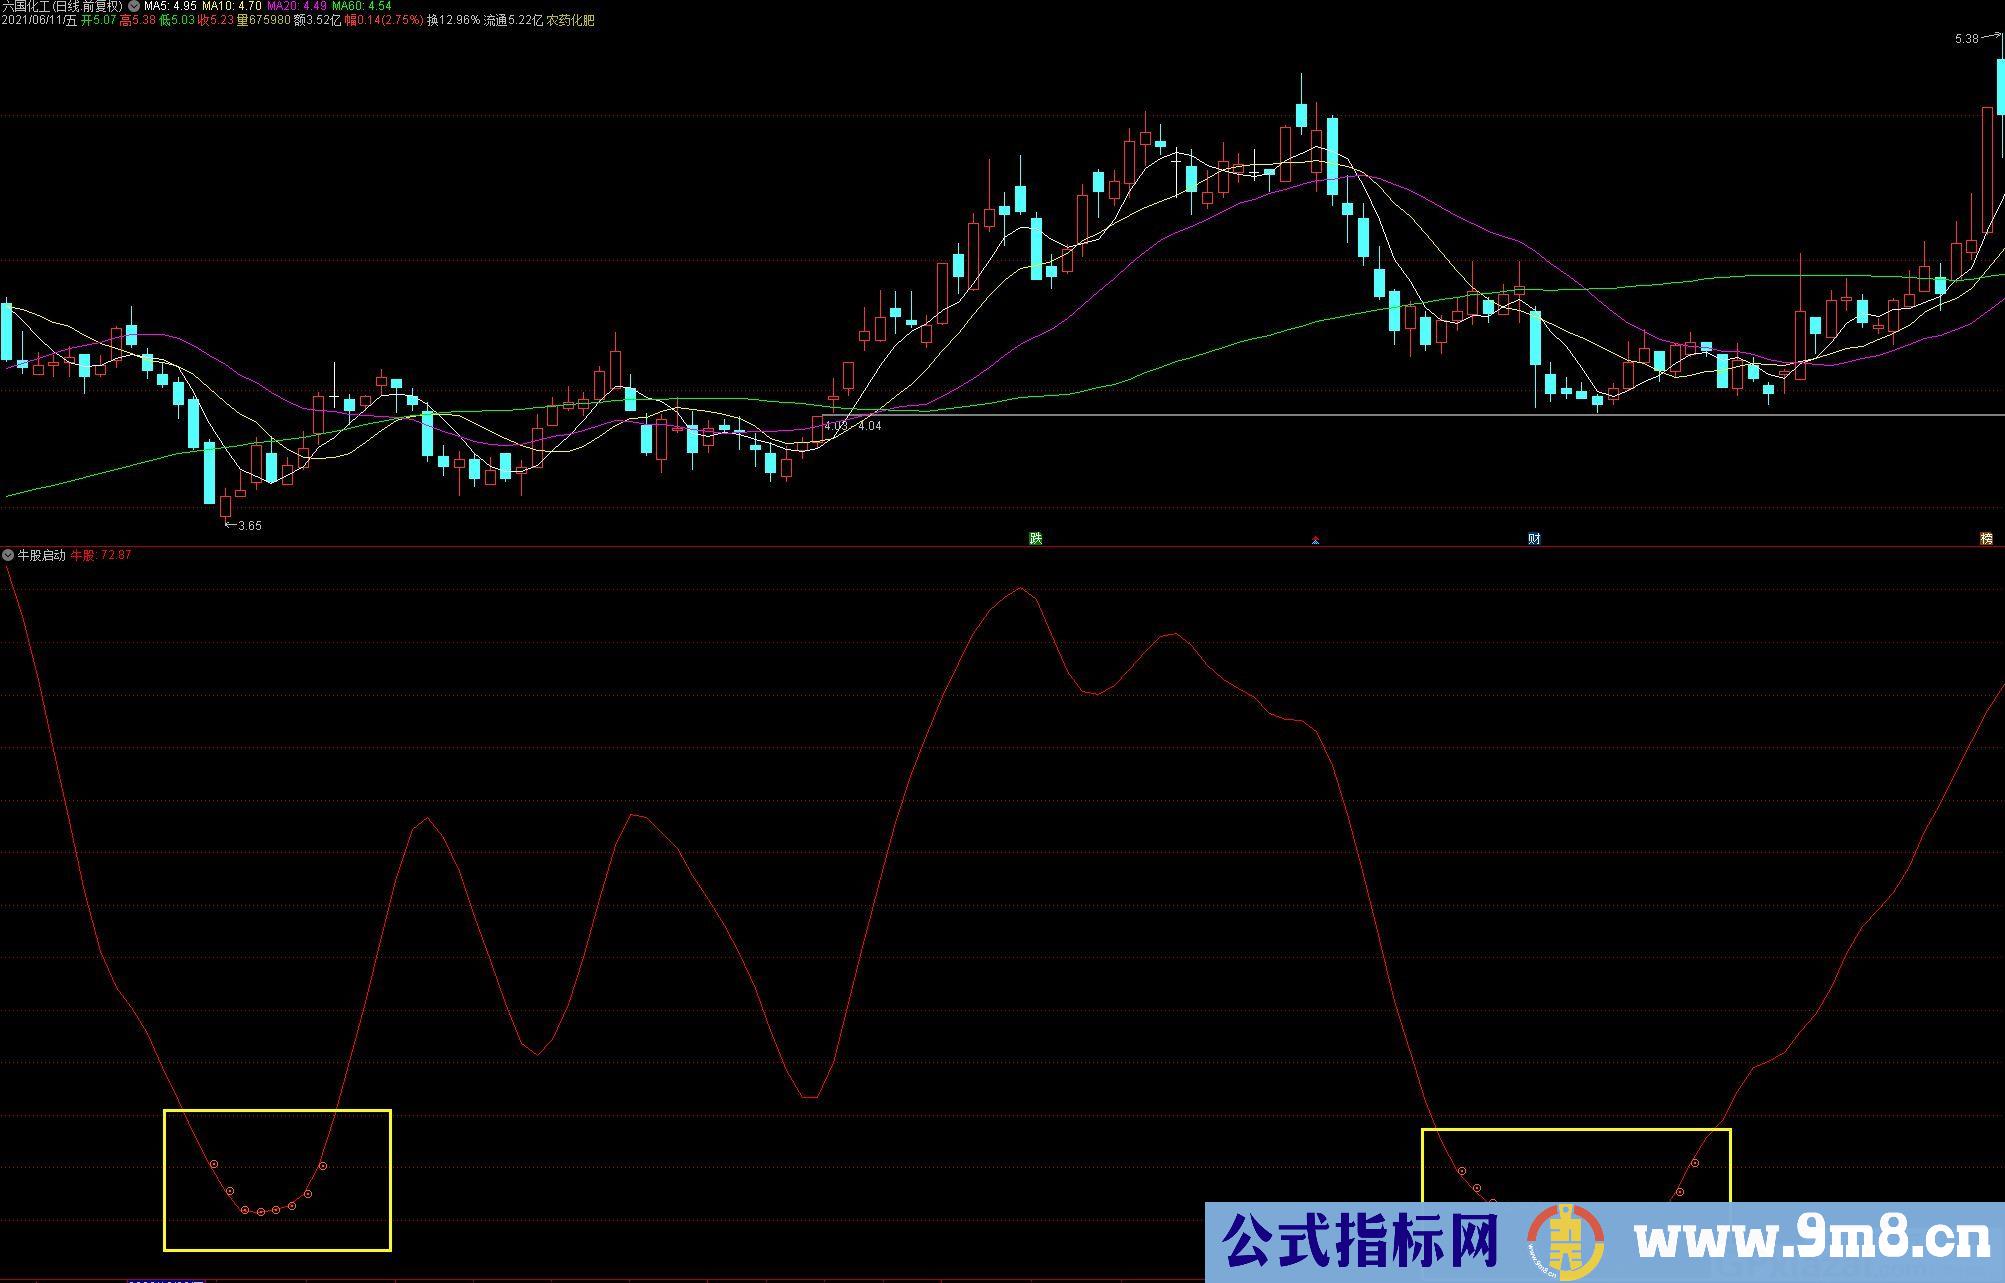
Task: Click the 5.38 highest price label on chart
Action: tap(1967, 39)
